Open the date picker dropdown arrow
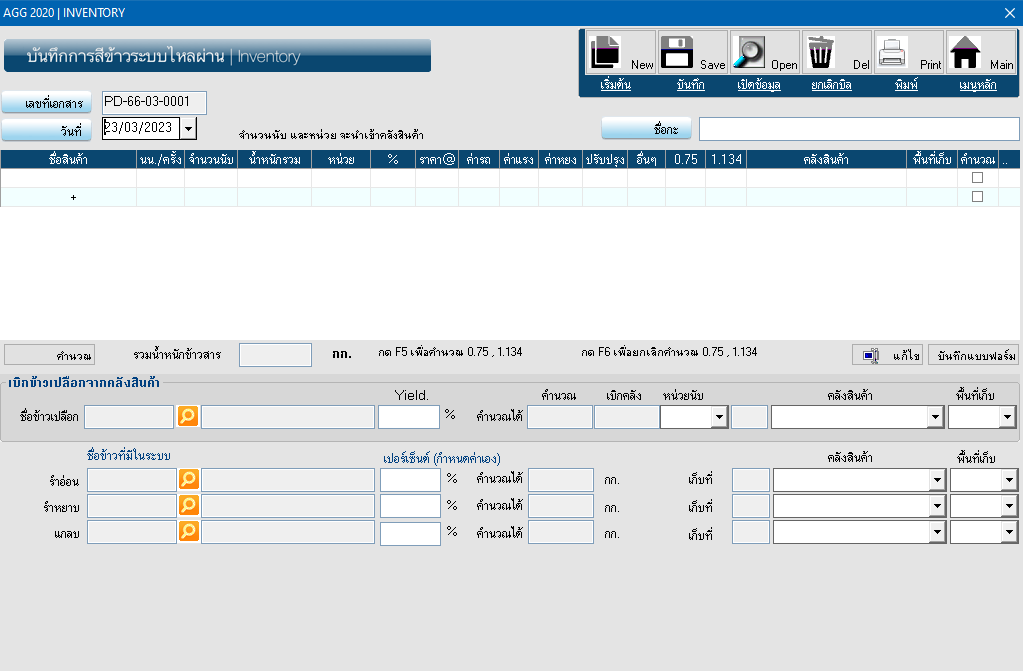This screenshot has width=1024, height=672. (x=189, y=129)
